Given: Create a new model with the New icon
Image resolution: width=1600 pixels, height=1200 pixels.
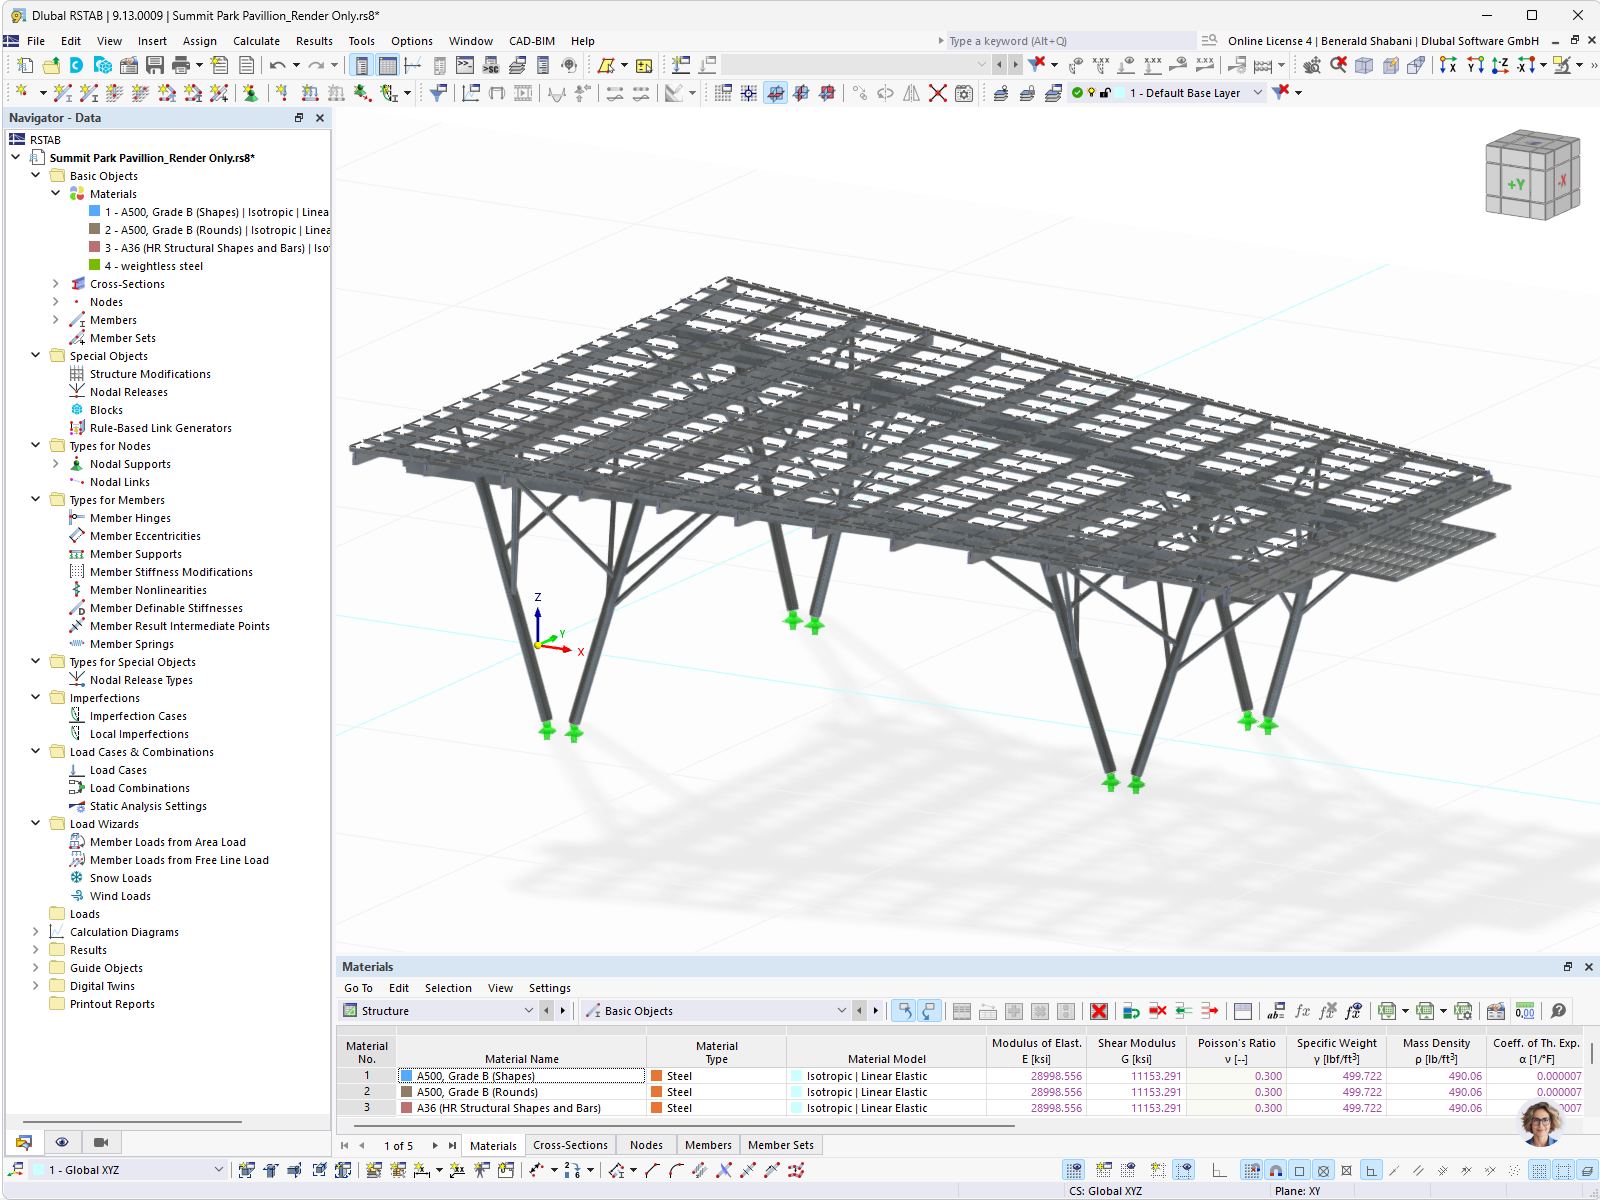Looking at the screenshot, I should pos(22,64).
